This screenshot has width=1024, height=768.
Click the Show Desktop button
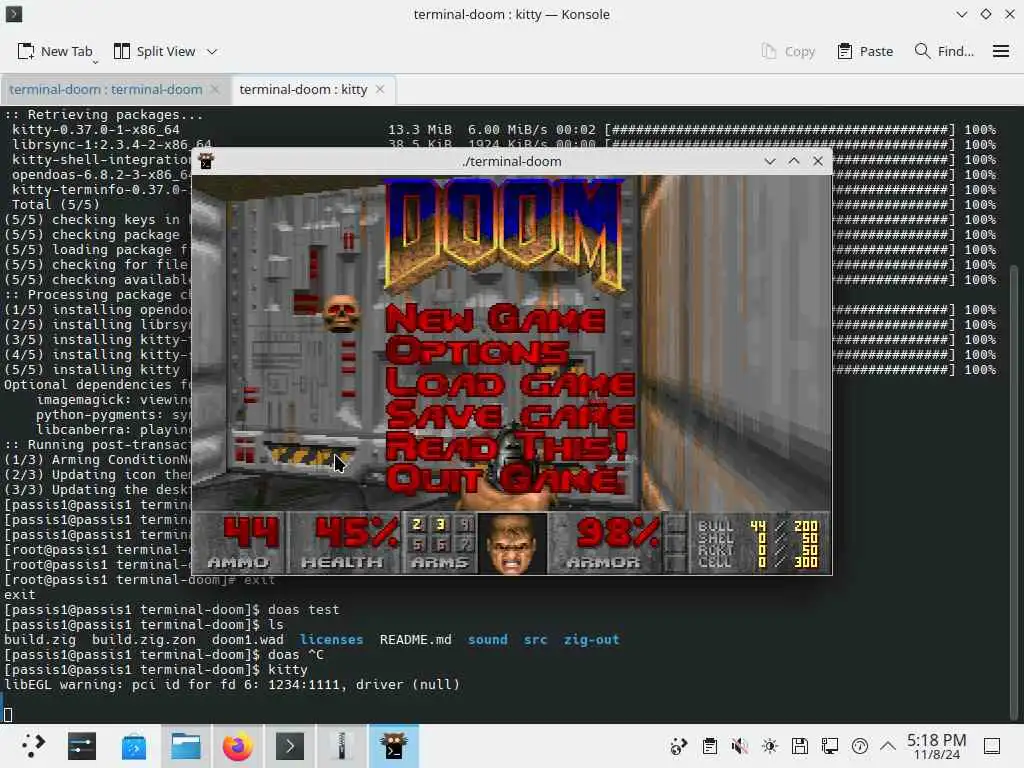click(992, 746)
